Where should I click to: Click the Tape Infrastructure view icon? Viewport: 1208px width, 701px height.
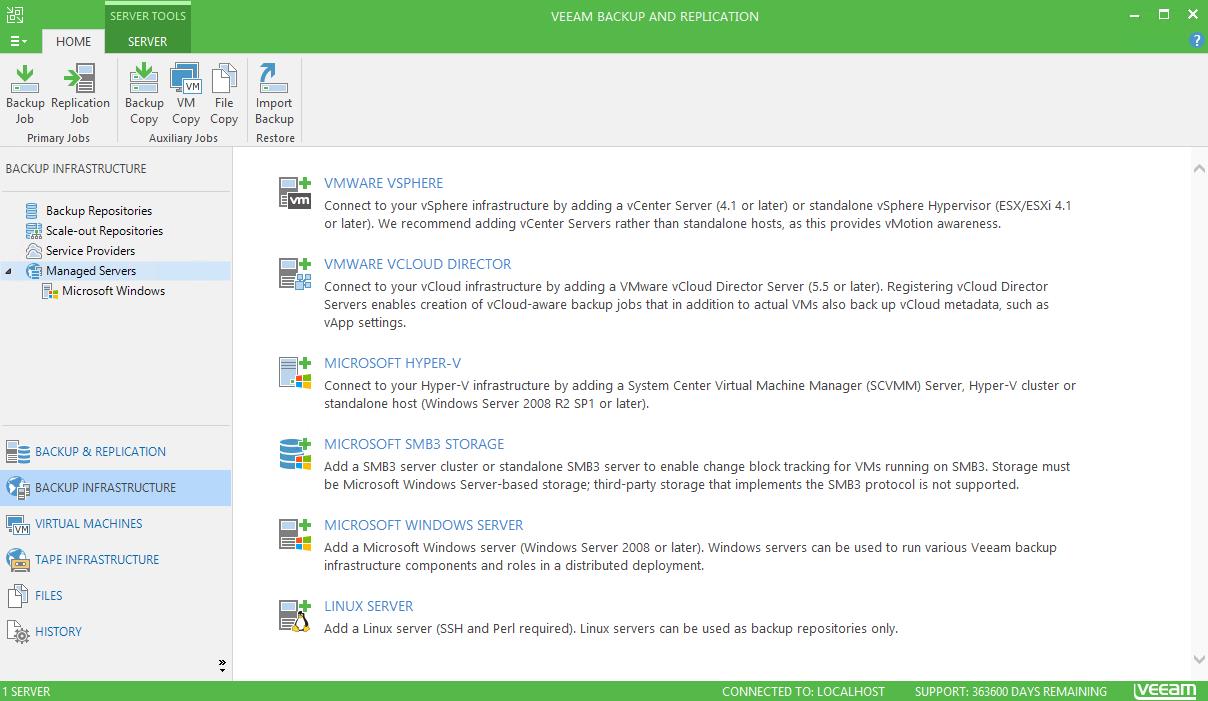coord(18,560)
